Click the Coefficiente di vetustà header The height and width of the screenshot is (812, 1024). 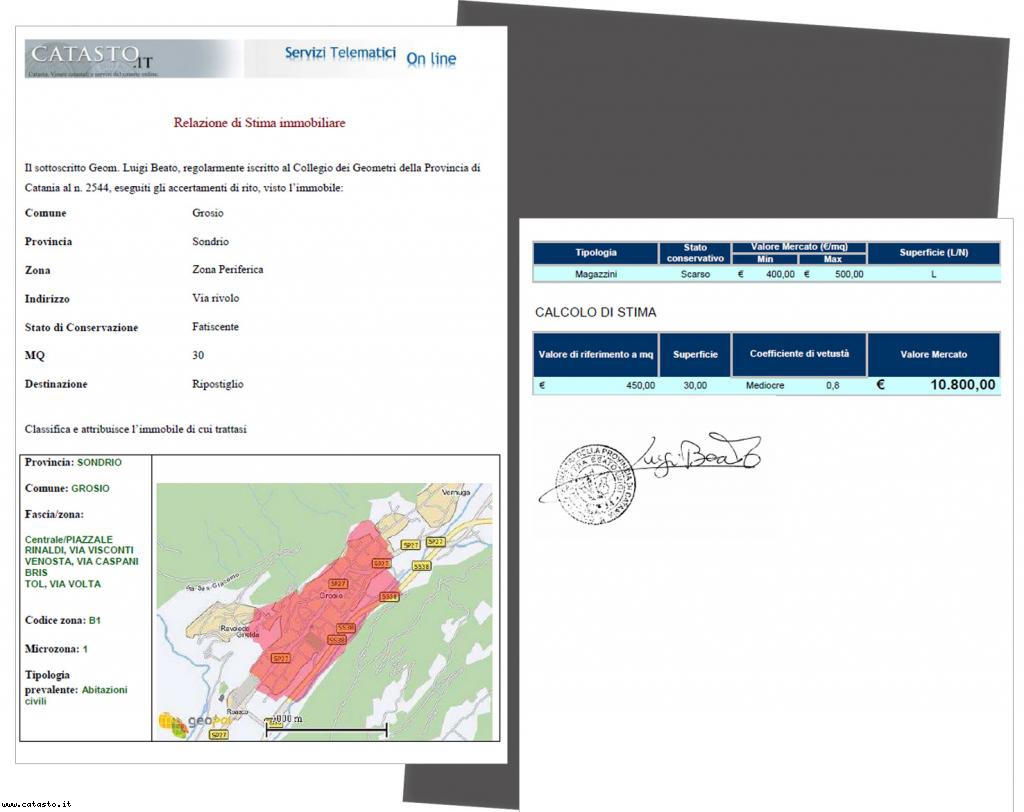[x=798, y=354]
